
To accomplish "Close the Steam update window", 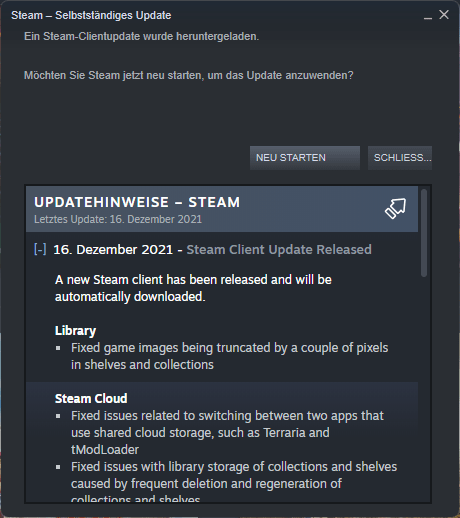I will click(x=444, y=15).
